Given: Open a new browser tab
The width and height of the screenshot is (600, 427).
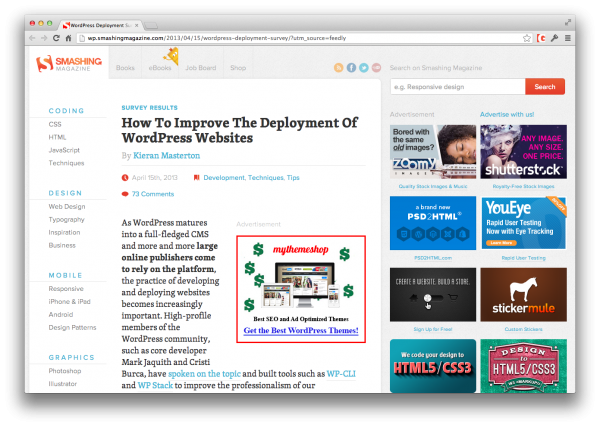Looking at the screenshot, I should pos(151,26).
